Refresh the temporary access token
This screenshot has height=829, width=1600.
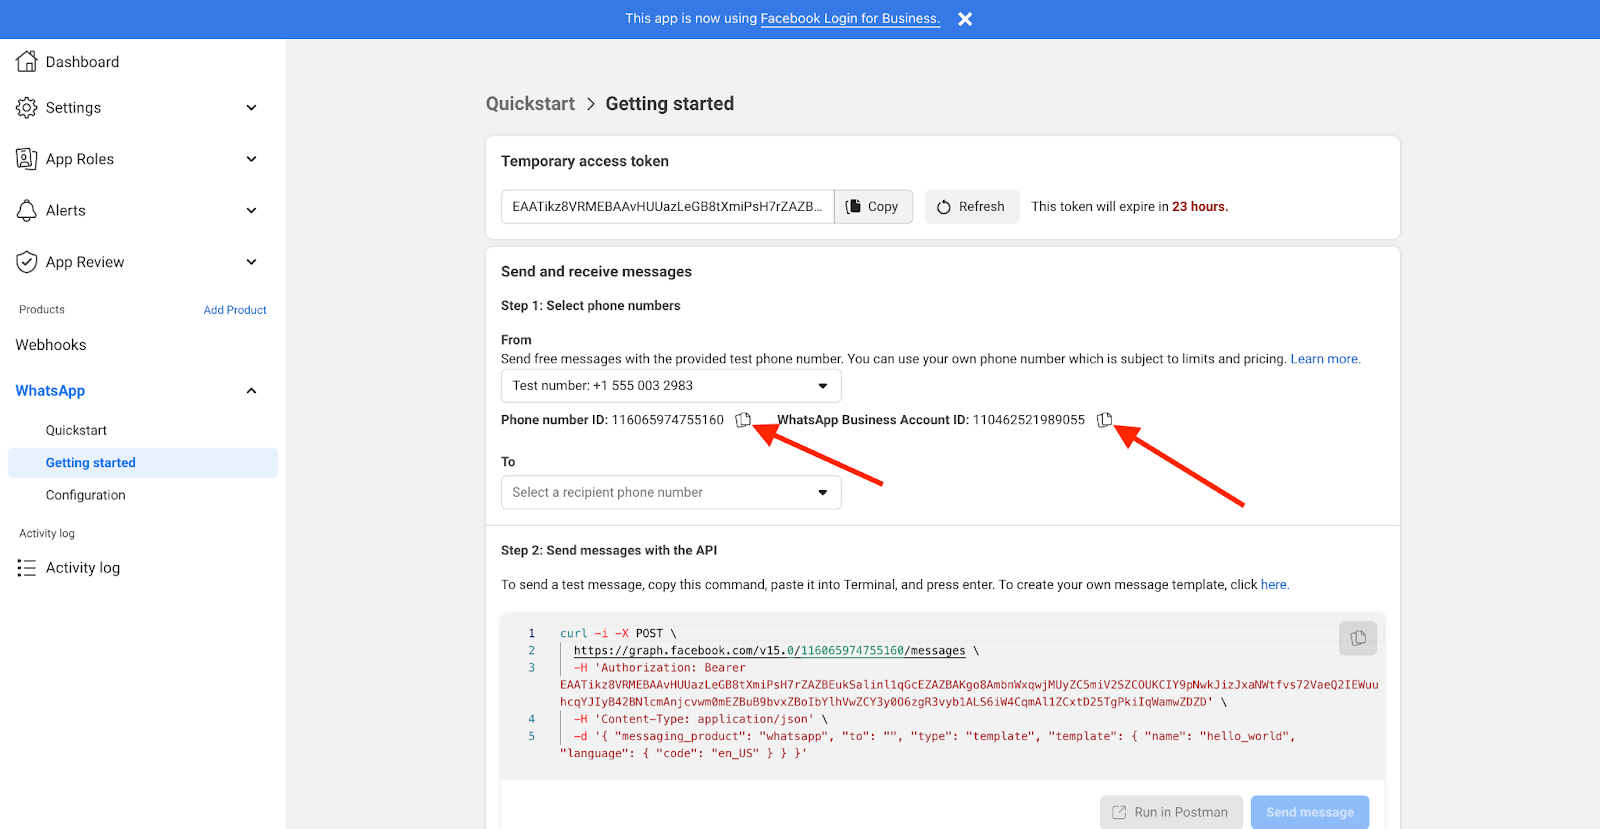972,207
